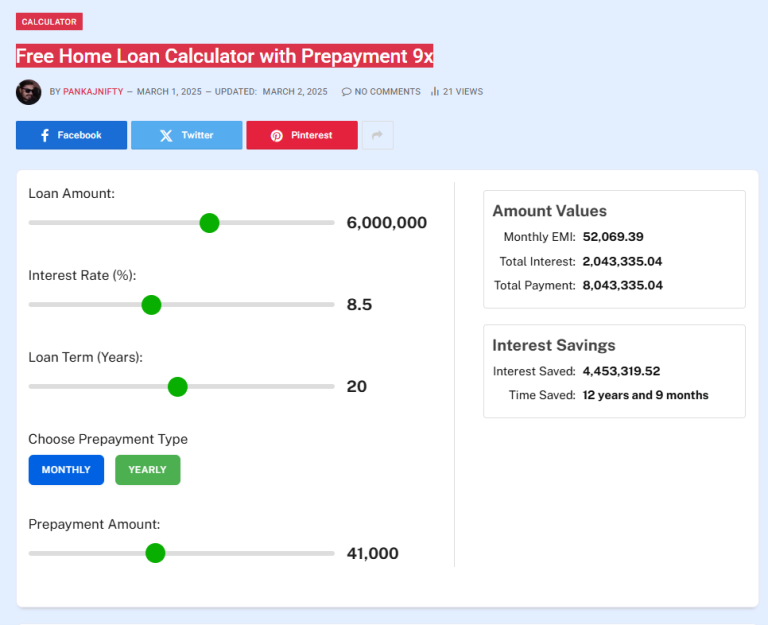768x625 pixels.
Task: Click the Loan Amount slider handle
Action: coord(209,223)
